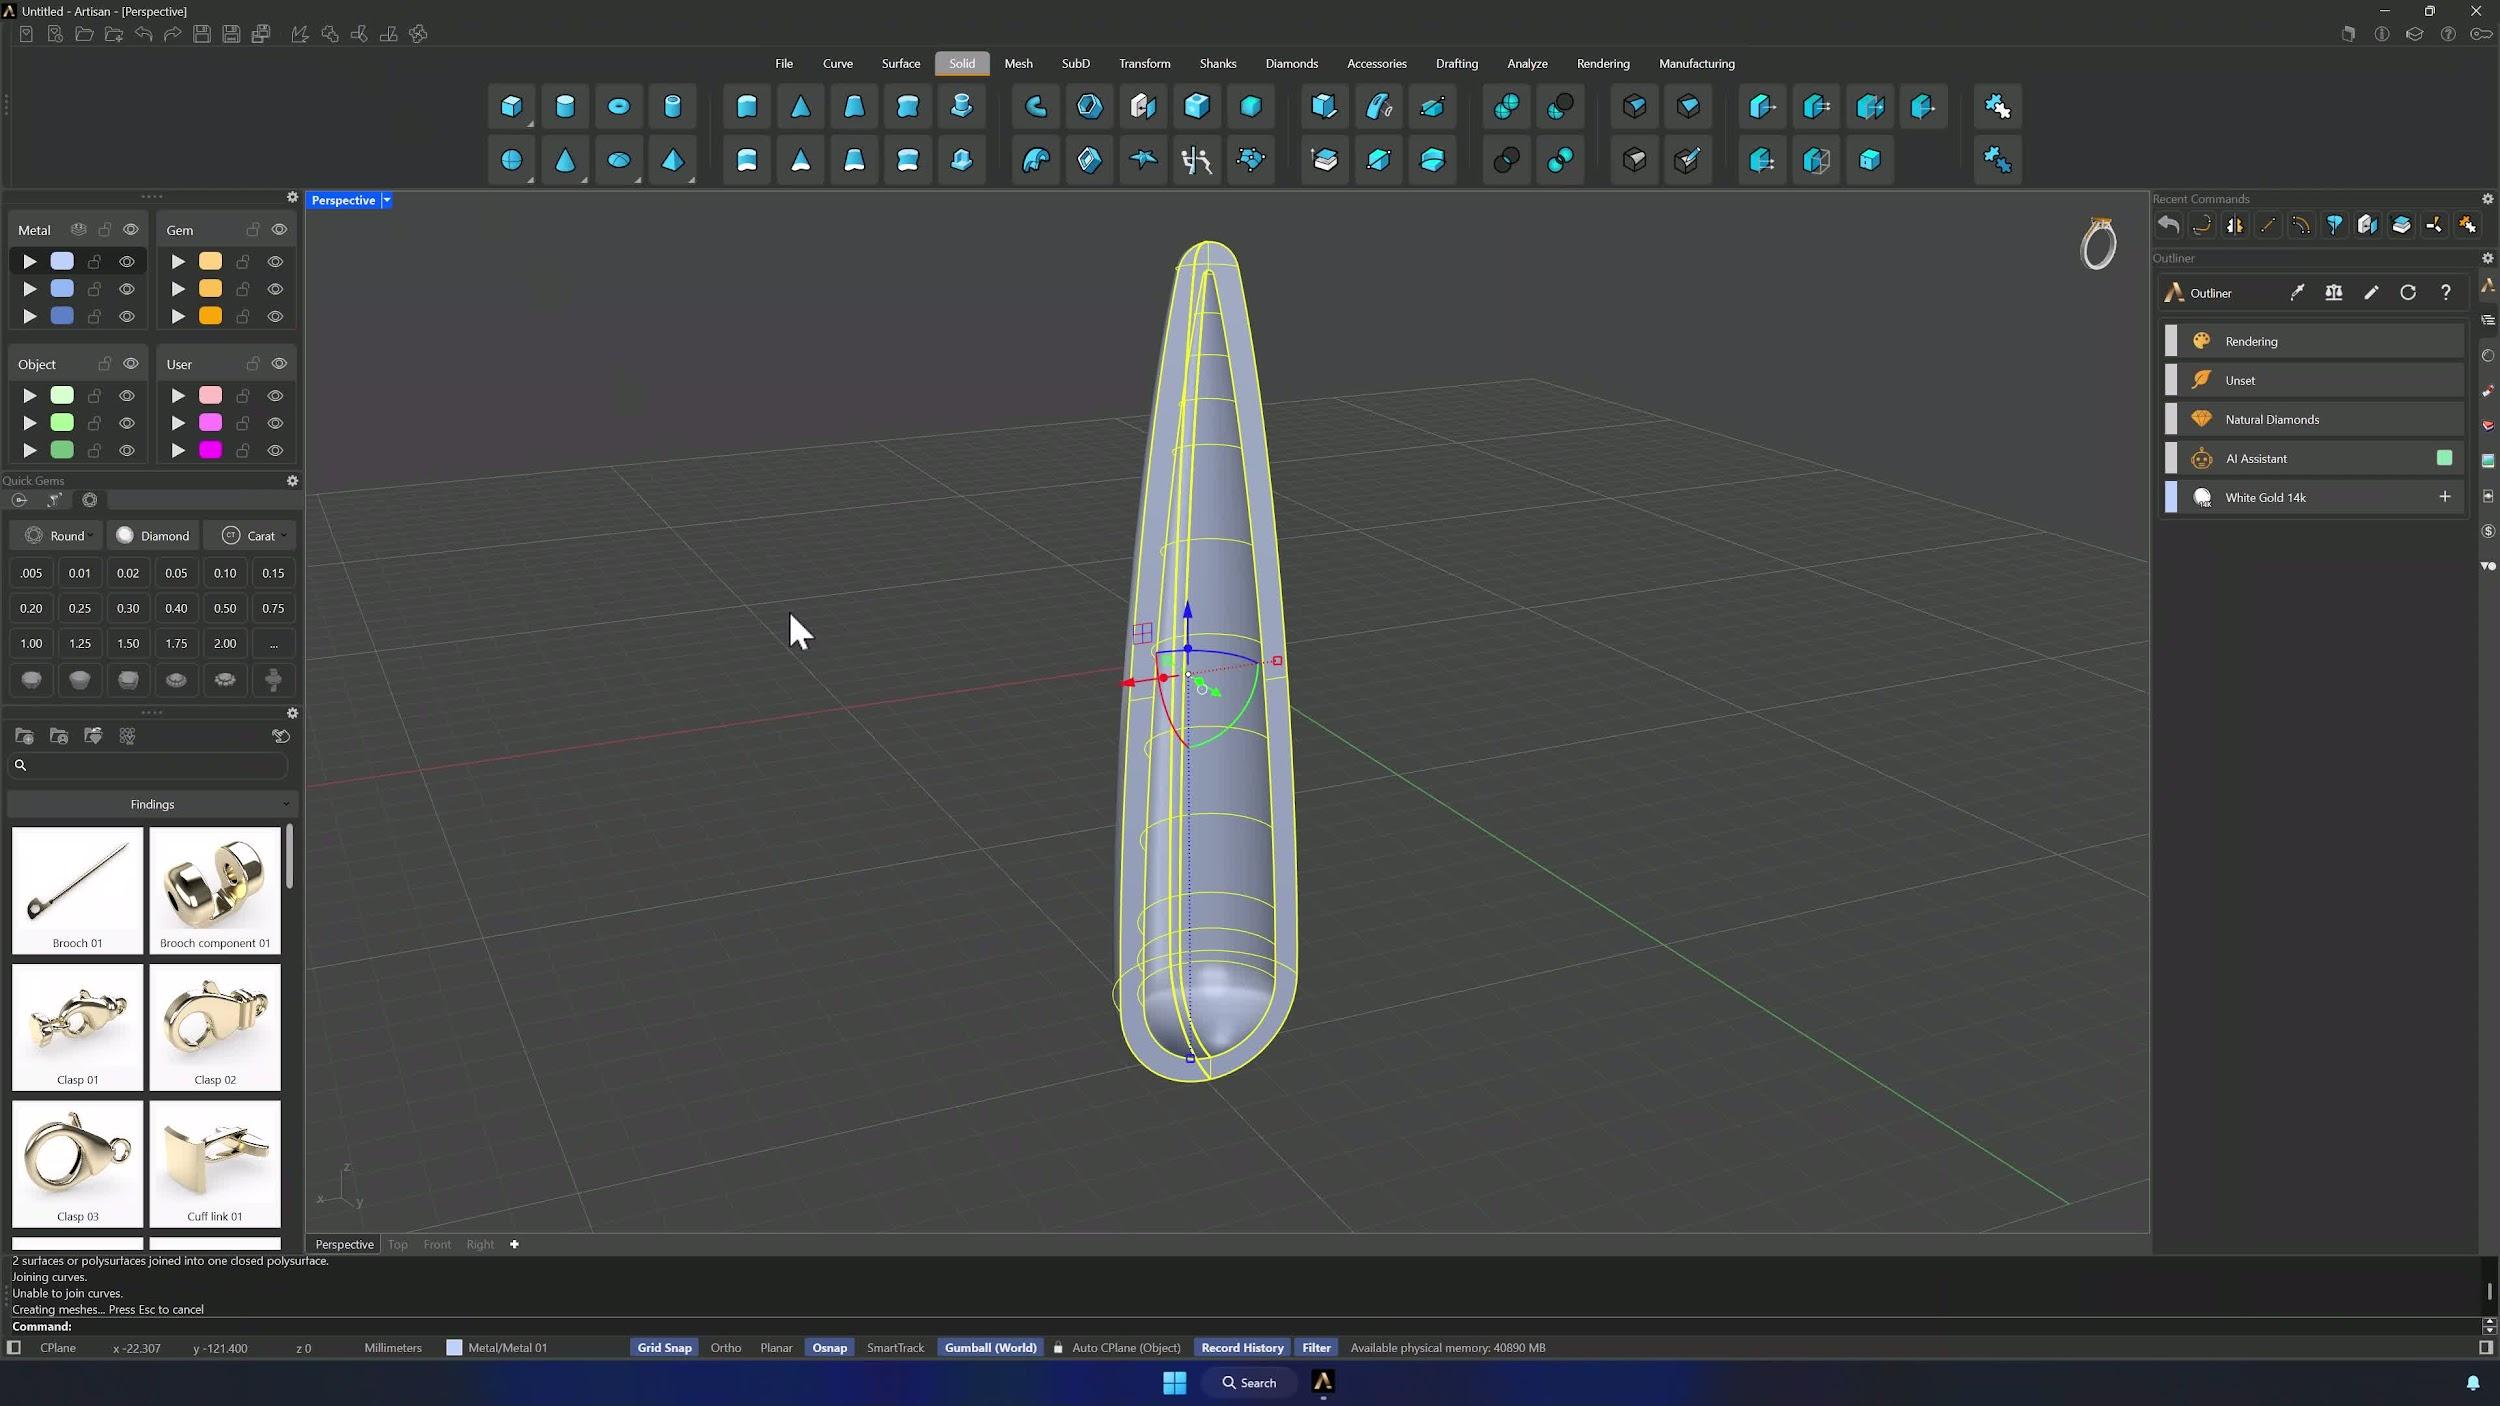Viewport: 2500px width, 1406px height.
Task: Click the Filter button in status bar
Action: 1316,1348
